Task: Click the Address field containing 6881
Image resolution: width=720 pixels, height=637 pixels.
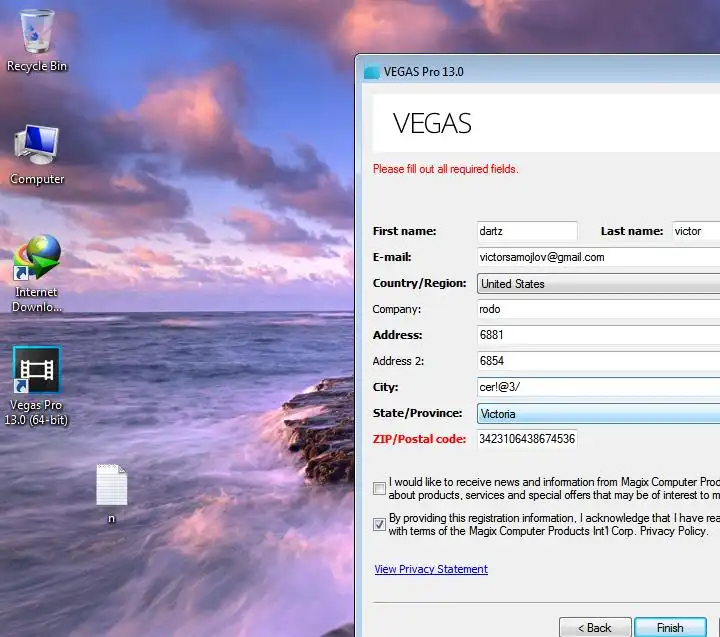Action: (598, 335)
